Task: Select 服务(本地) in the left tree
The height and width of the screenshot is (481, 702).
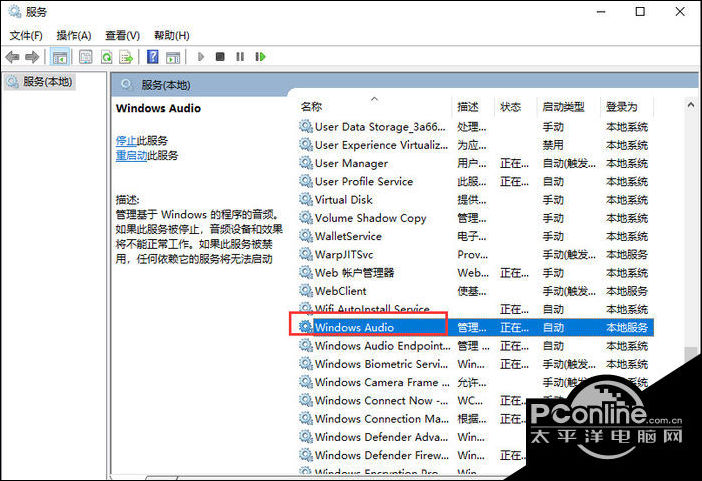Action: tap(47, 82)
